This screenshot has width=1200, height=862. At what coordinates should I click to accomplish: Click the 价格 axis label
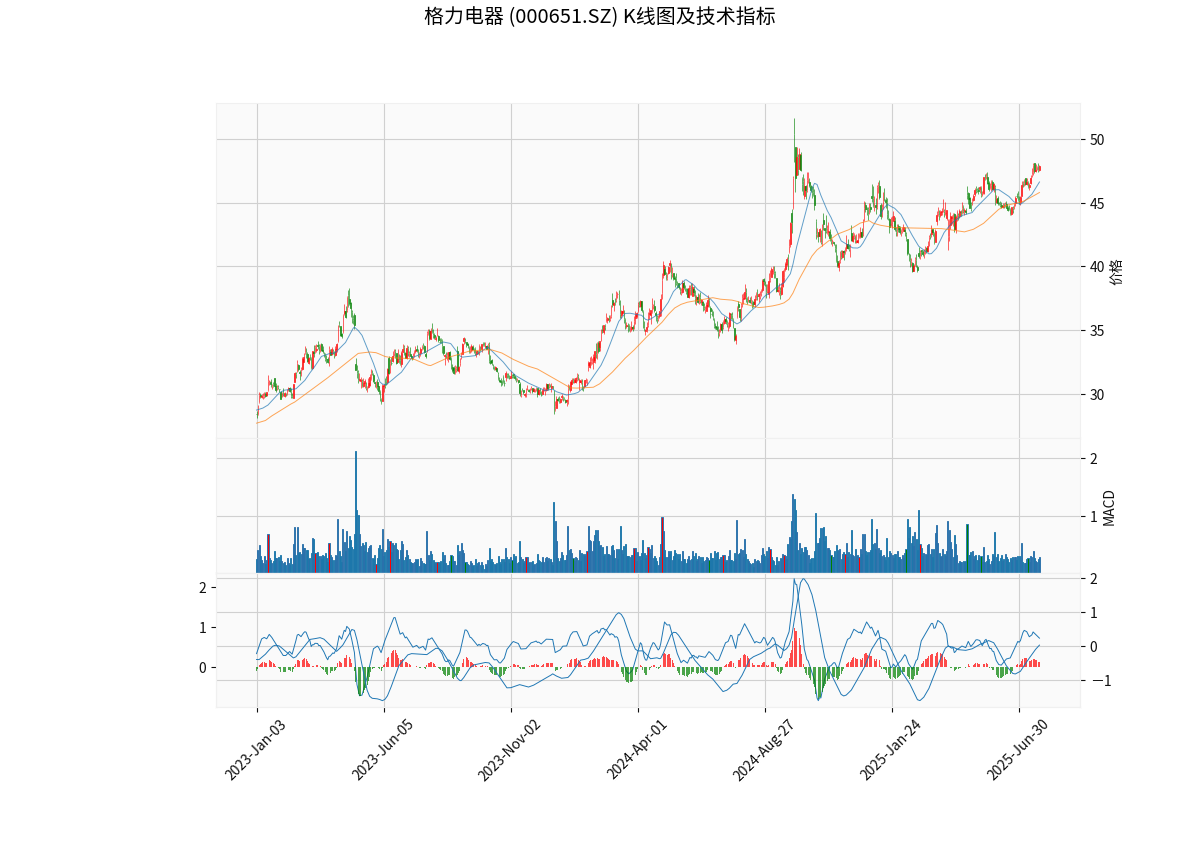(x=1117, y=271)
